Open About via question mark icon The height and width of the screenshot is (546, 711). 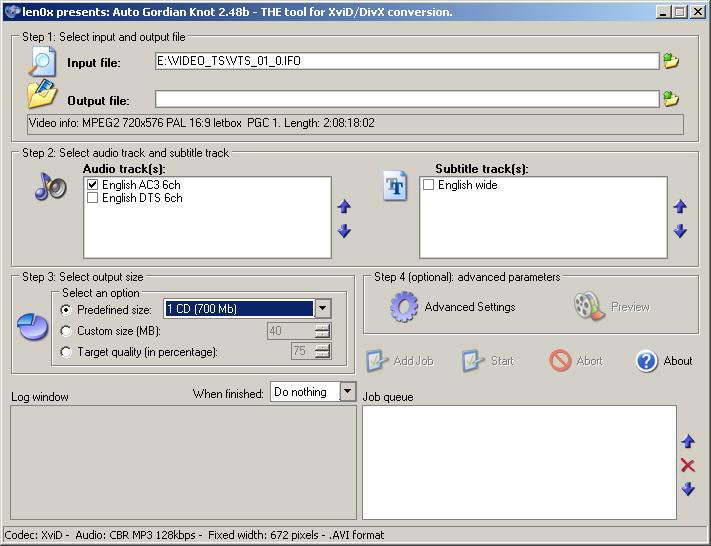tap(646, 361)
